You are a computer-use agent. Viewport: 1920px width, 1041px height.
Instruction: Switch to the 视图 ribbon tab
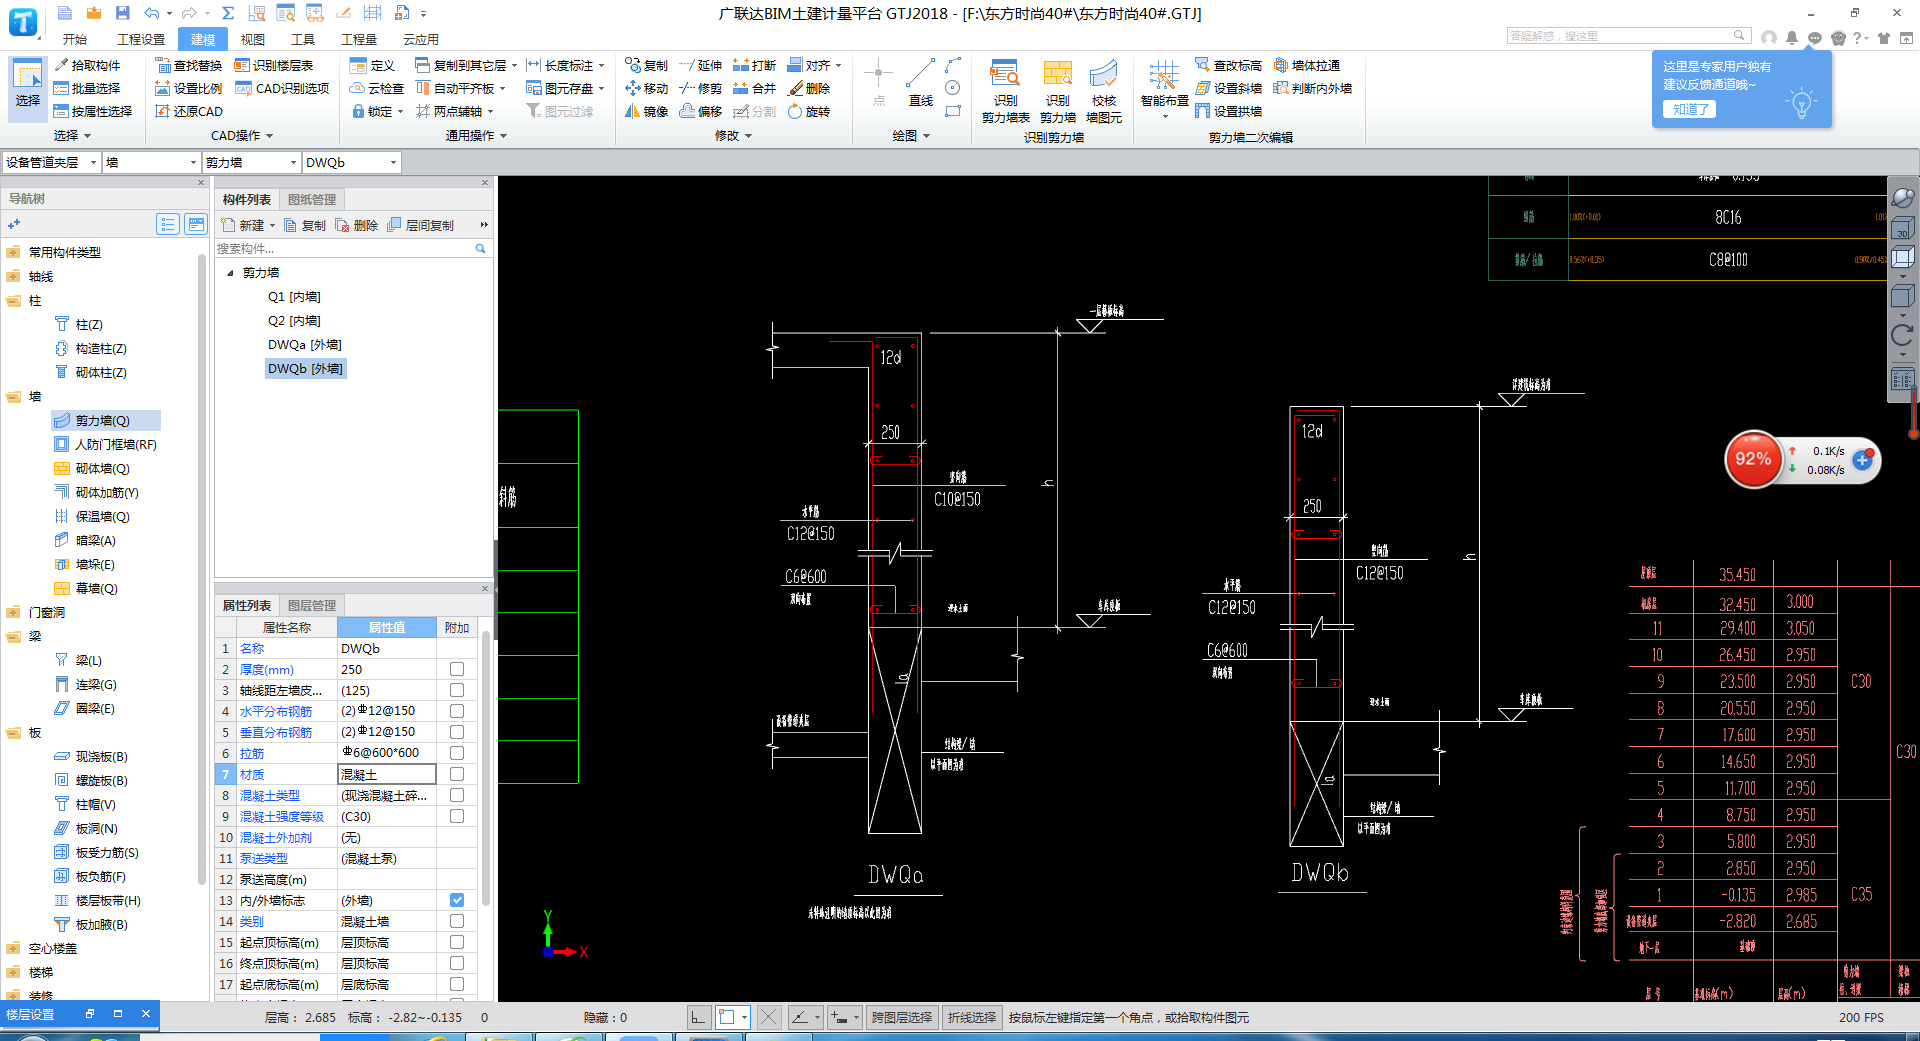pos(253,39)
